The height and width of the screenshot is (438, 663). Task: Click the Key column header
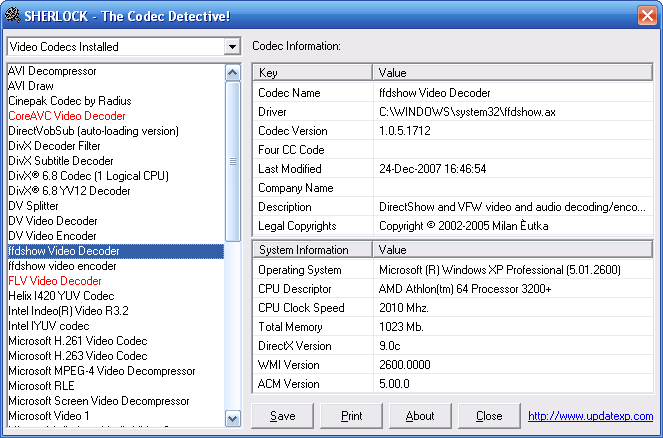click(x=312, y=73)
